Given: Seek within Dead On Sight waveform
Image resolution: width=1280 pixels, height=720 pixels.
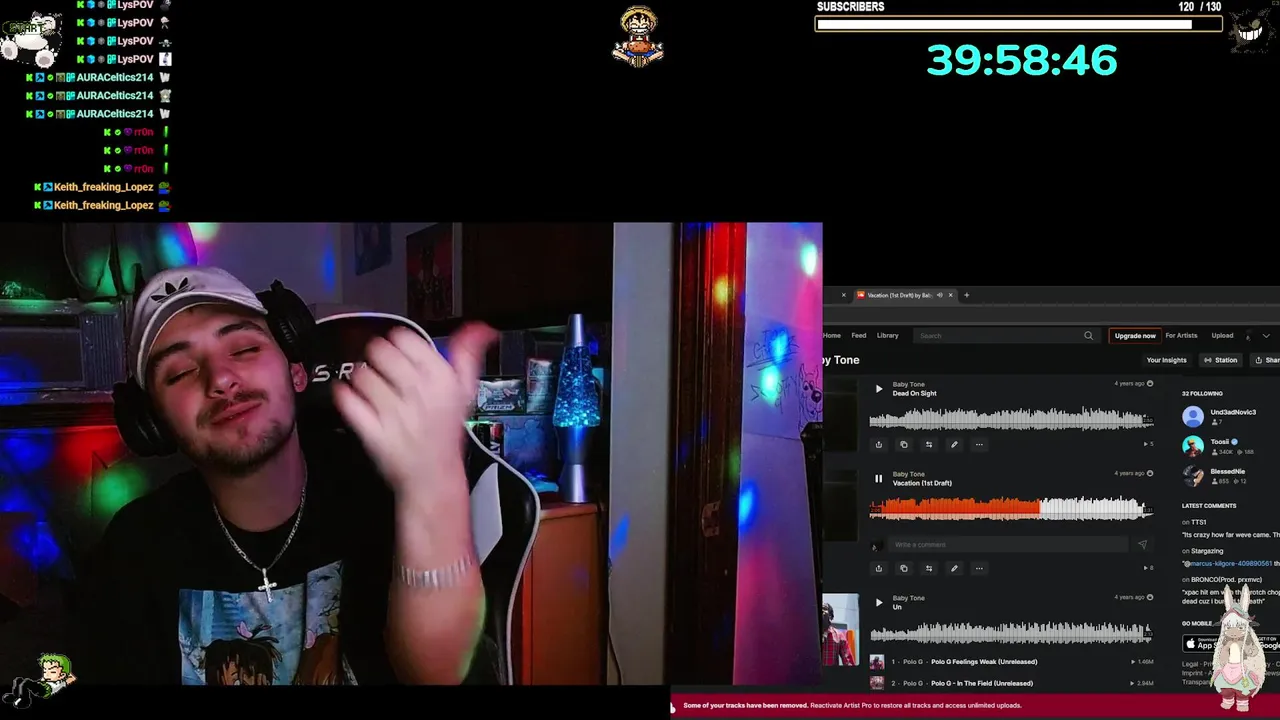Looking at the screenshot, I should [x=1010, y=420].
